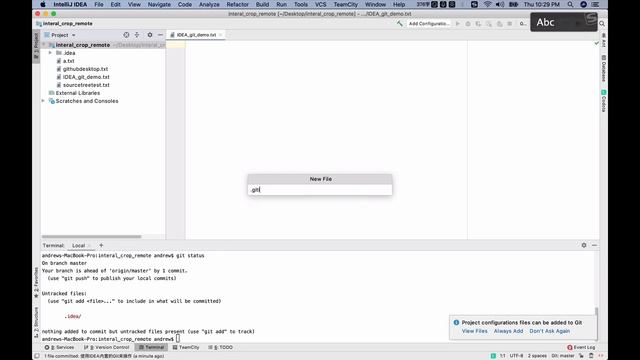Click the volume icon in menu bar

tap(500, 4)
